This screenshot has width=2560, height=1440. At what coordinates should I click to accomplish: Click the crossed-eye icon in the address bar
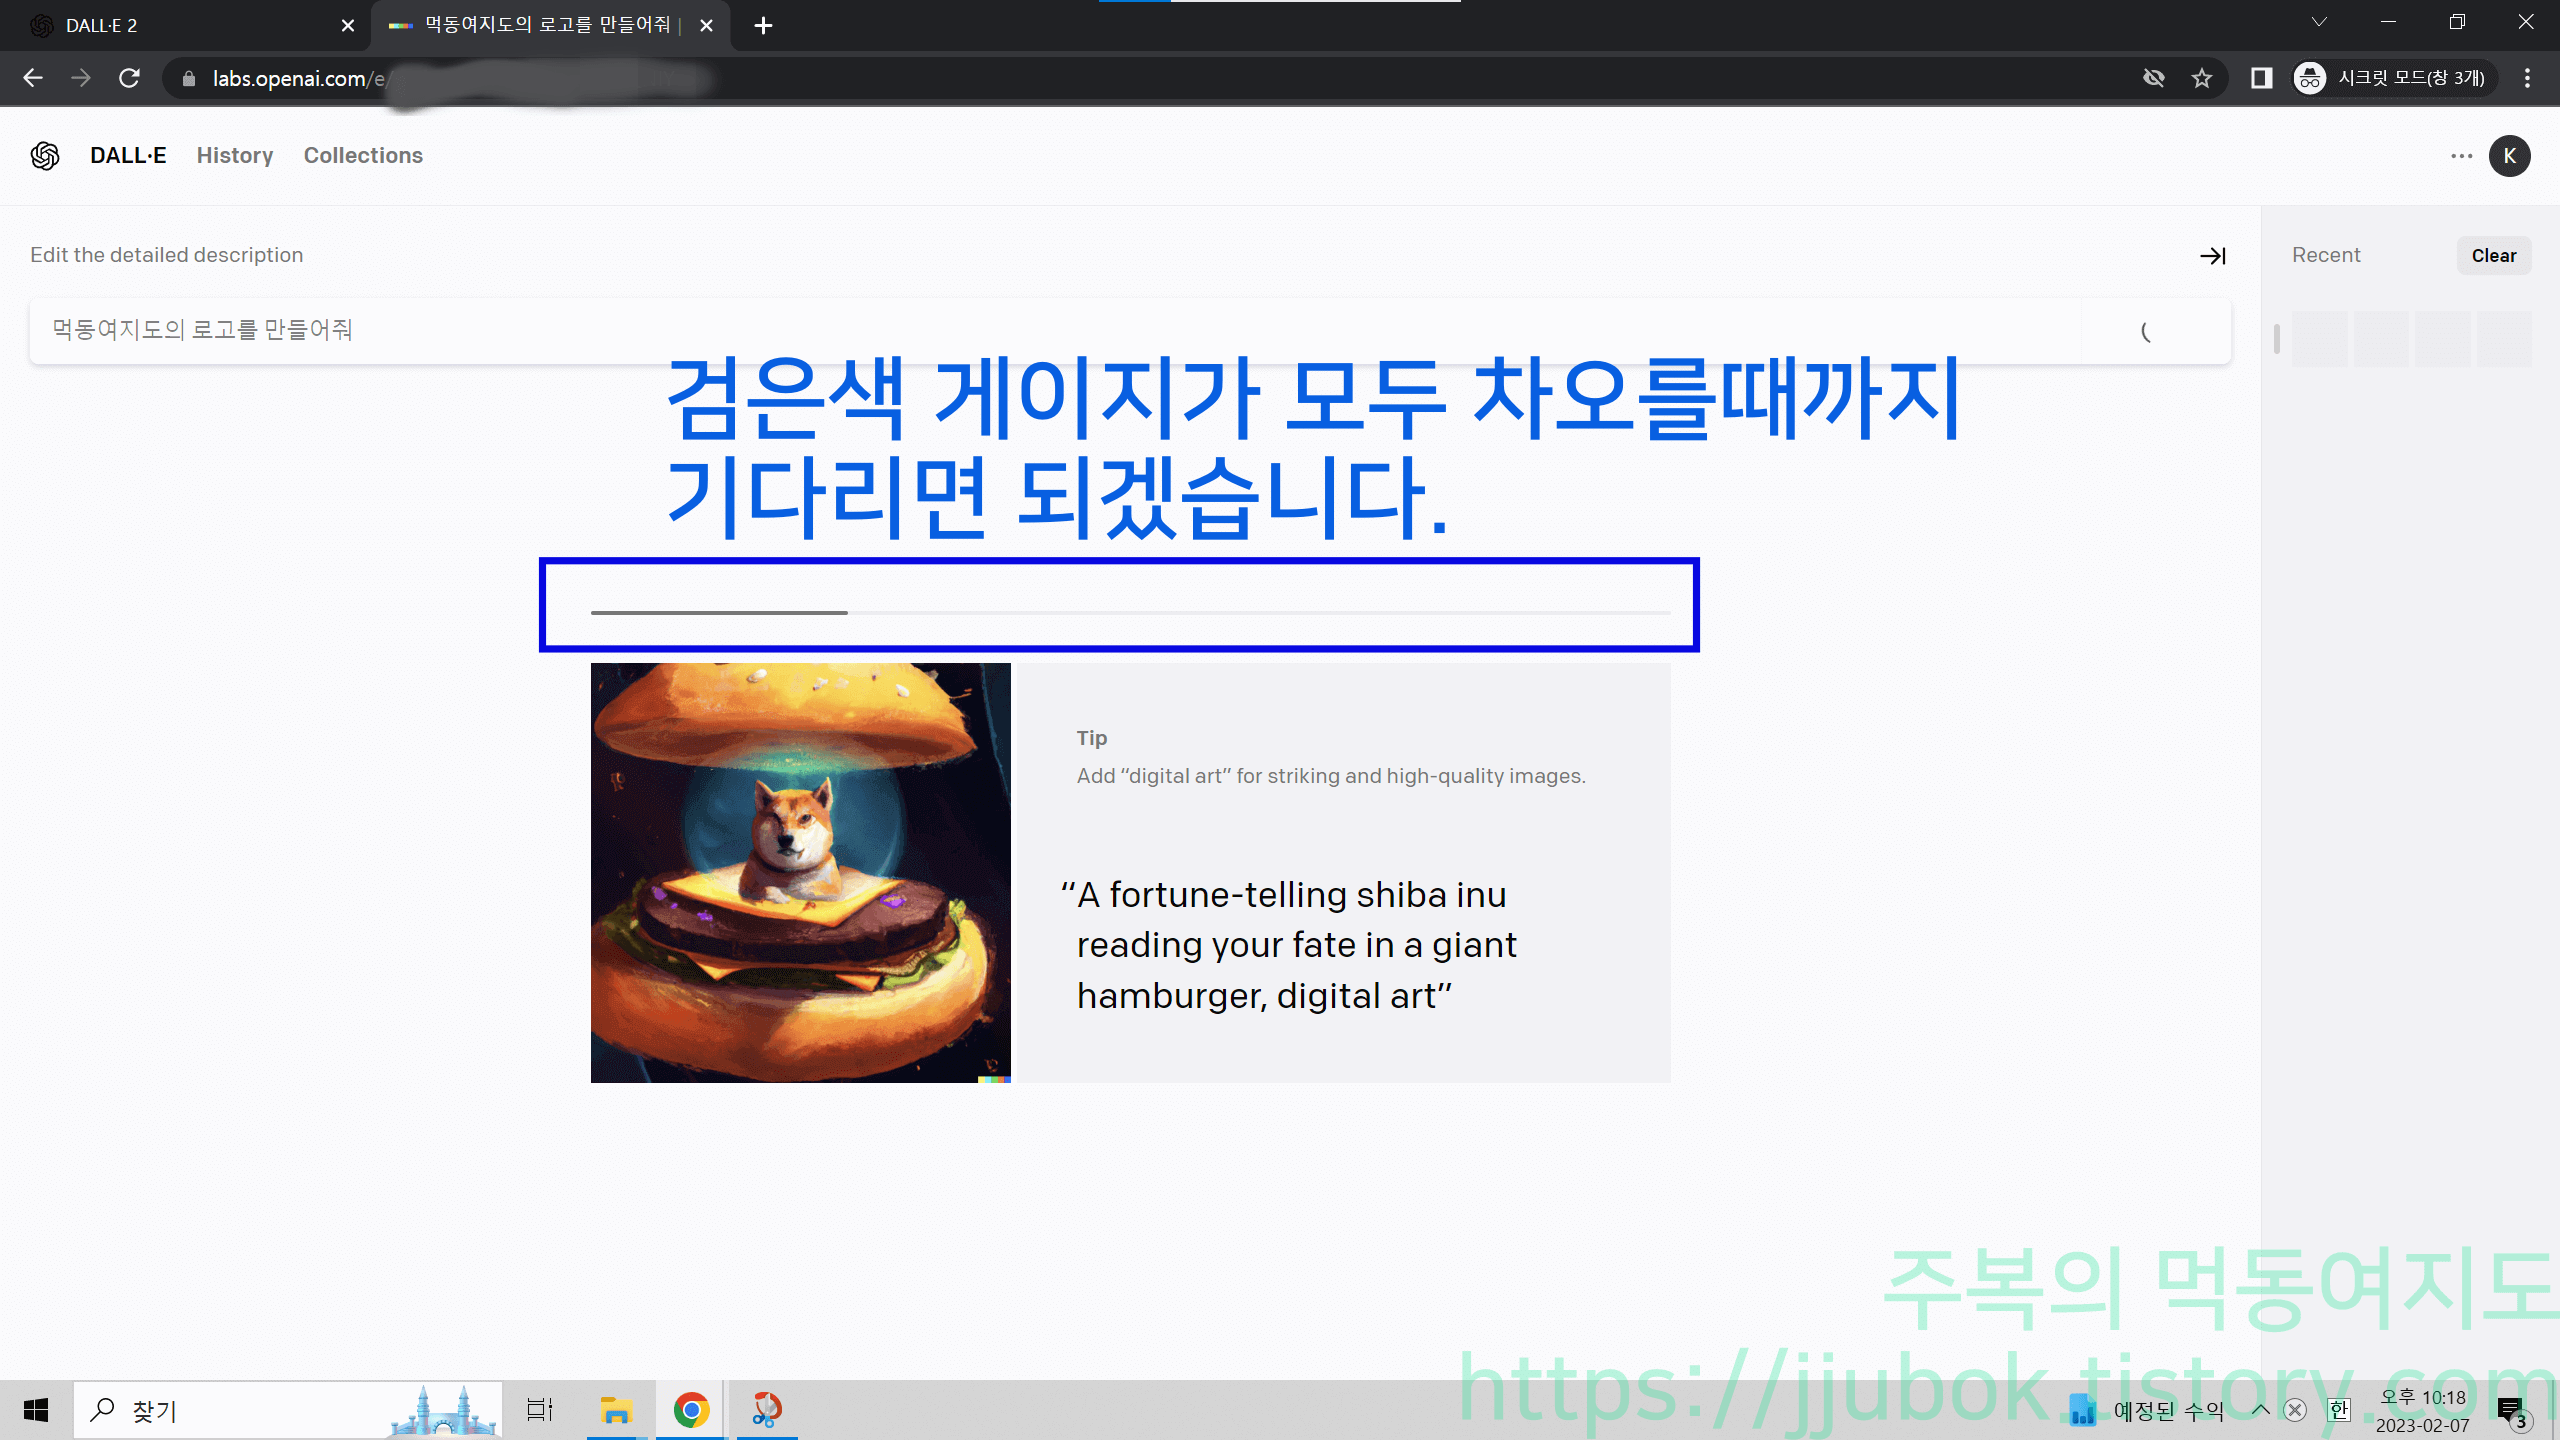pyautogui.click(x=2154, y=78)
